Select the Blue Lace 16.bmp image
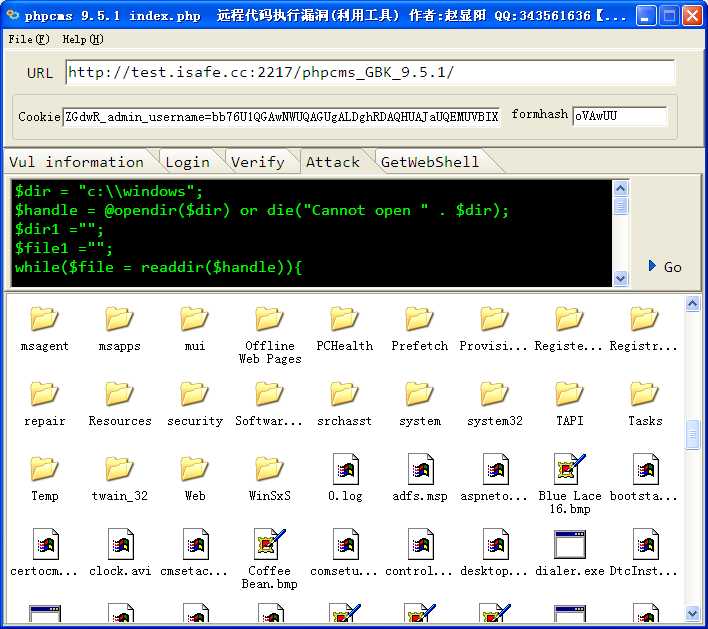708x629 pixels. pyautogui.click(x=569, y=469)
